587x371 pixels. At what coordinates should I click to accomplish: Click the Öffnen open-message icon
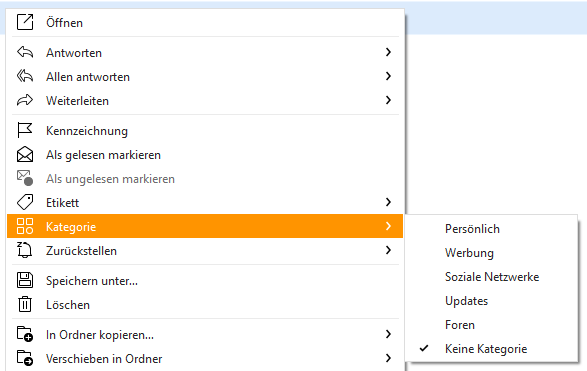pyautogui.click(x=25, y=22)
